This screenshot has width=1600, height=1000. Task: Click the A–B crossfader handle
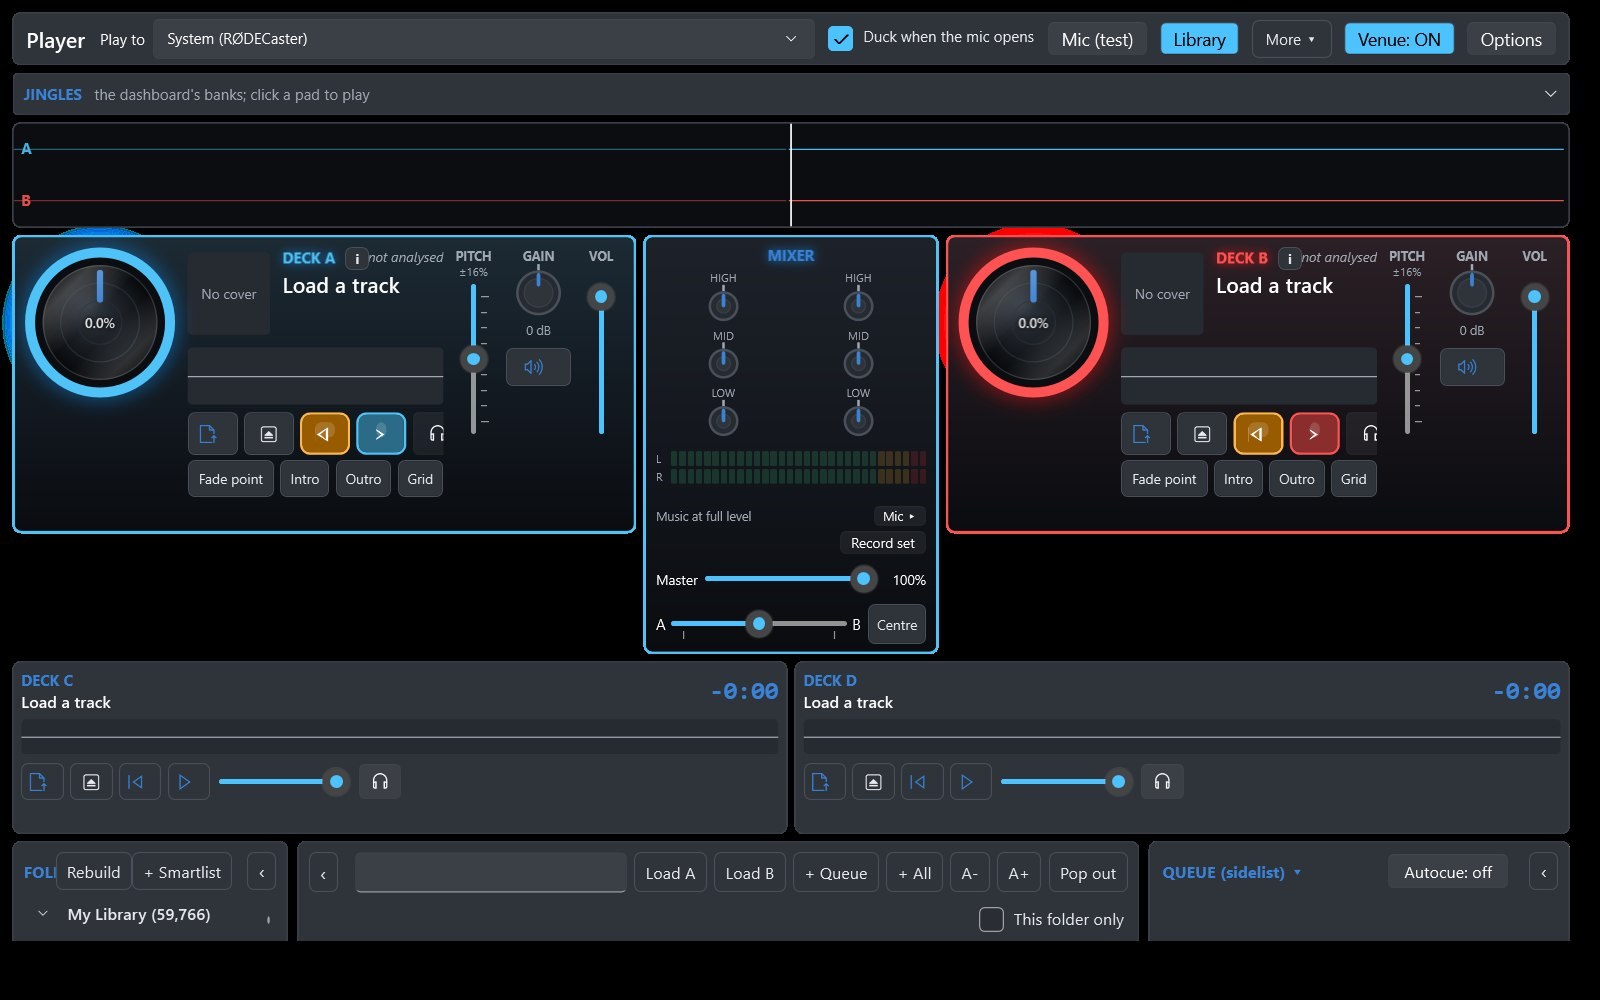click(759, 624)
